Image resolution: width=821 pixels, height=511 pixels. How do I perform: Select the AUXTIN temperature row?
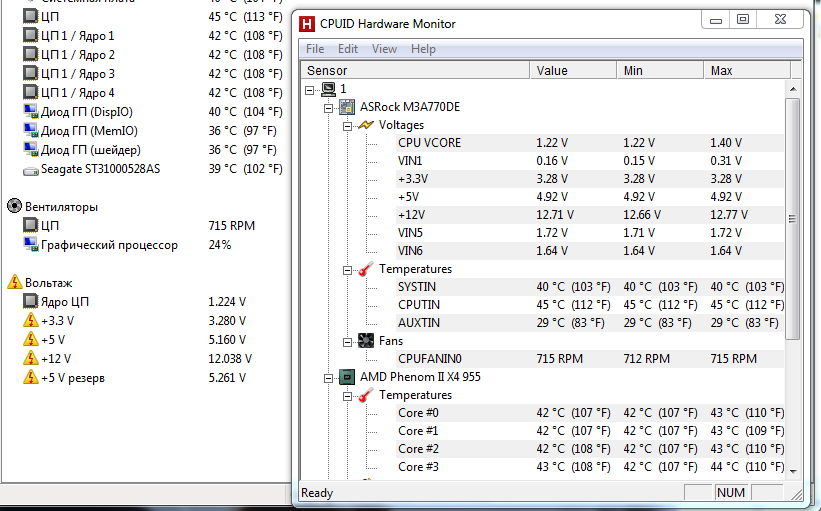[590, 323]
